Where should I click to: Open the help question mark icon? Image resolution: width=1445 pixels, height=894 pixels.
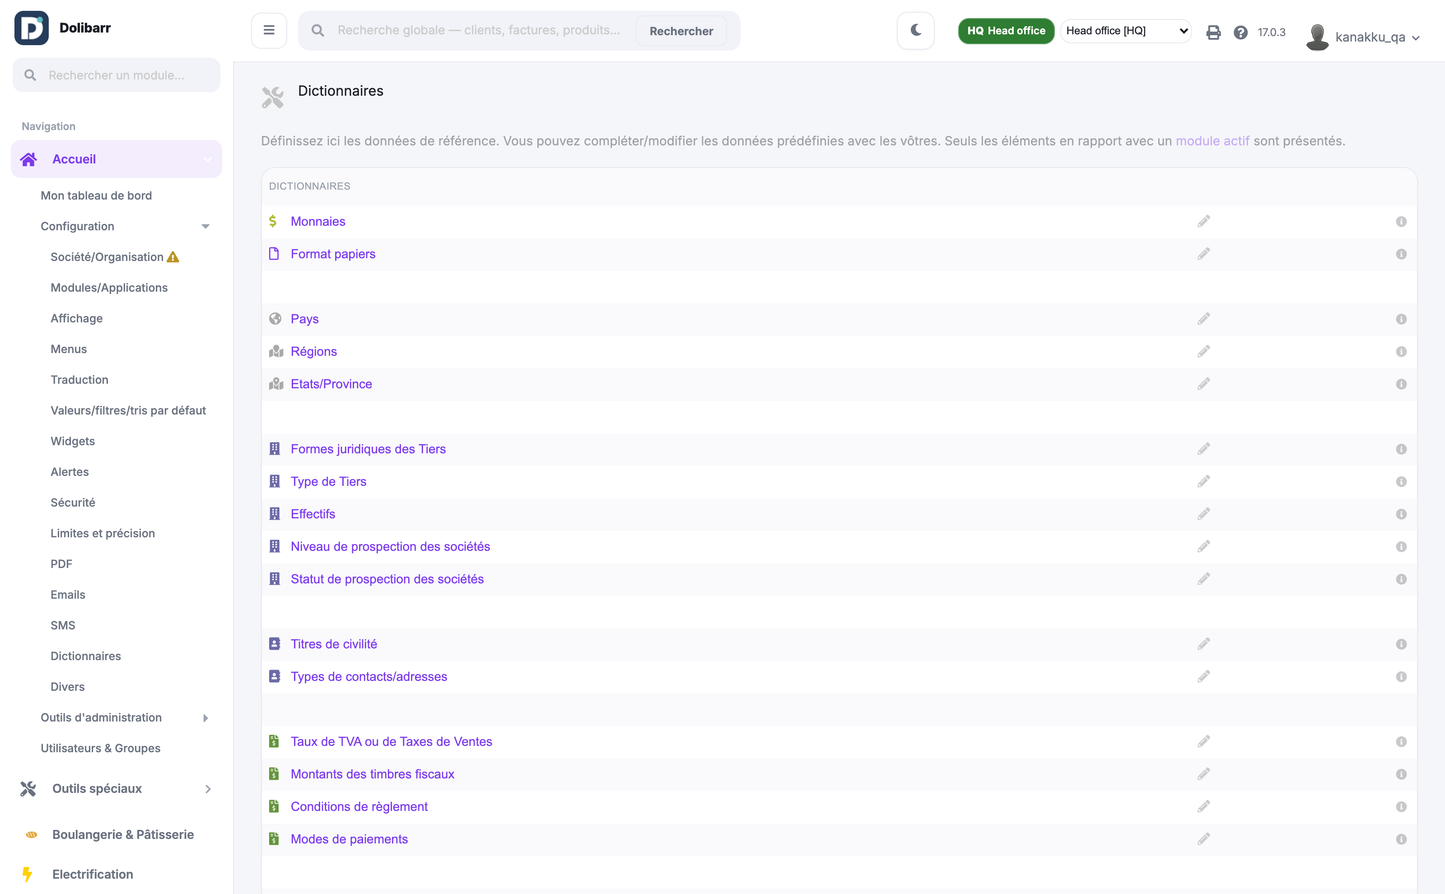point(1240,32)
